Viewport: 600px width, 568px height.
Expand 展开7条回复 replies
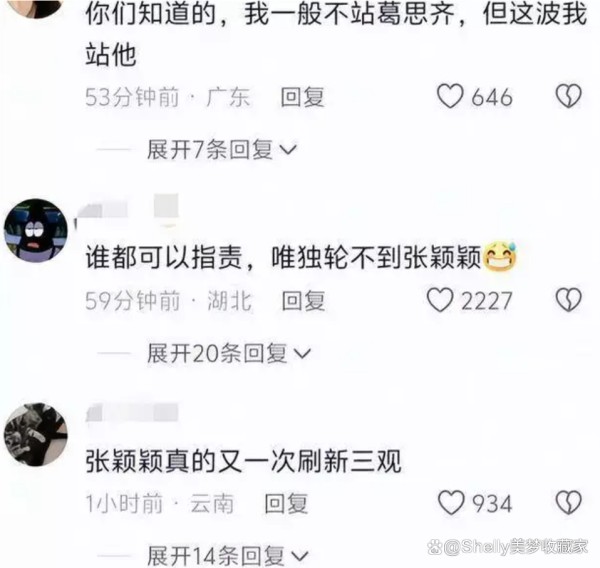pyautogui.click(x=222, y=150)
